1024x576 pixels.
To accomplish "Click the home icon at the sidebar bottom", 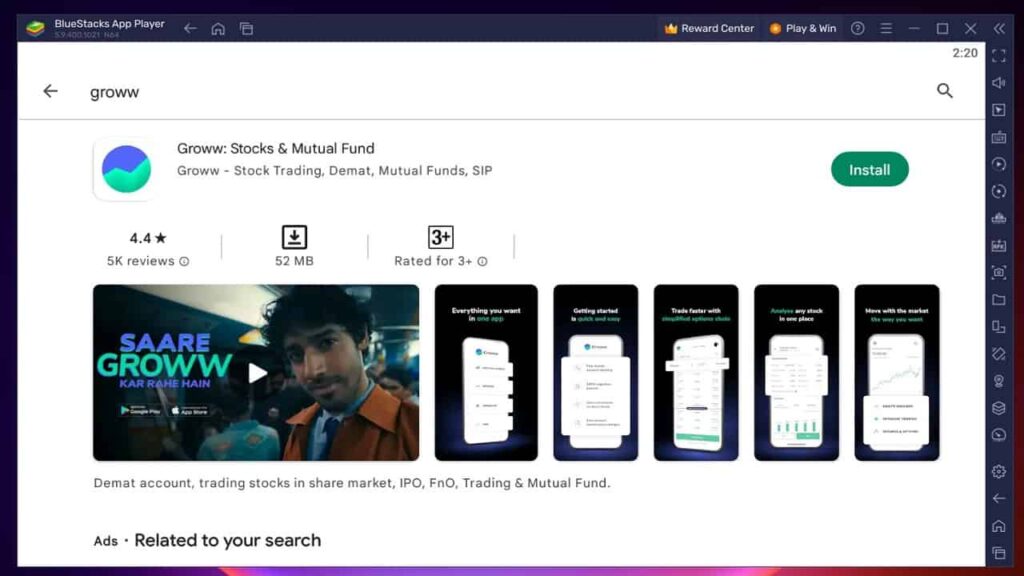I will pos(998,524).
